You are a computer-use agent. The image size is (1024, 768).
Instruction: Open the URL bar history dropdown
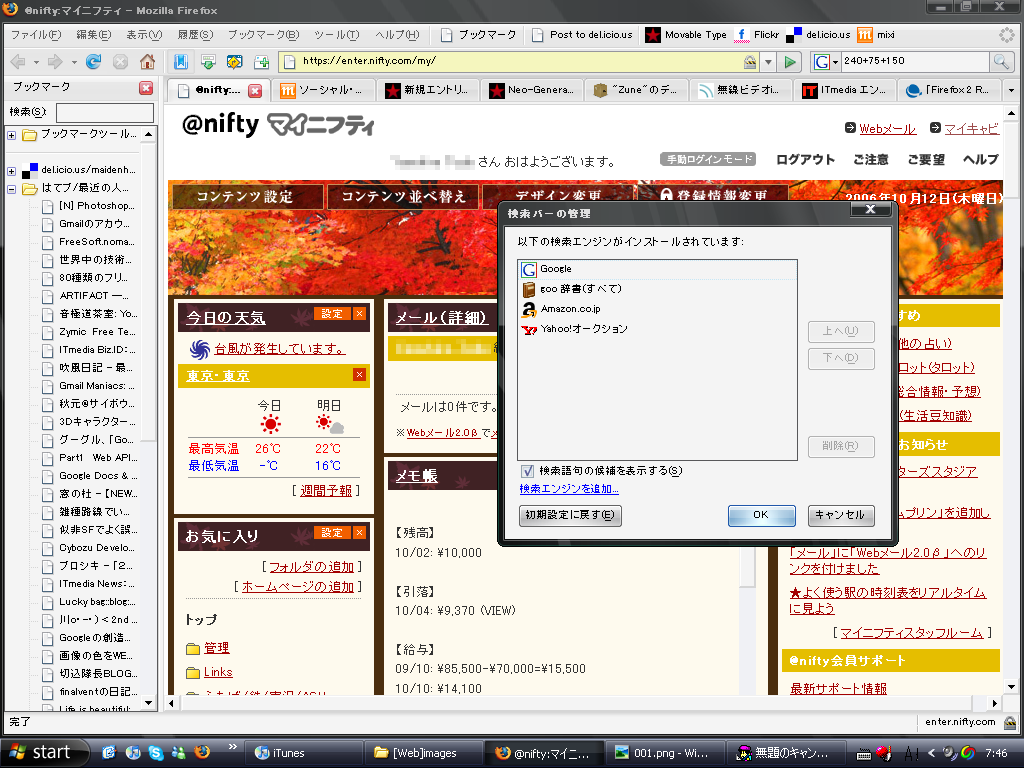click(x=768, y=62)
